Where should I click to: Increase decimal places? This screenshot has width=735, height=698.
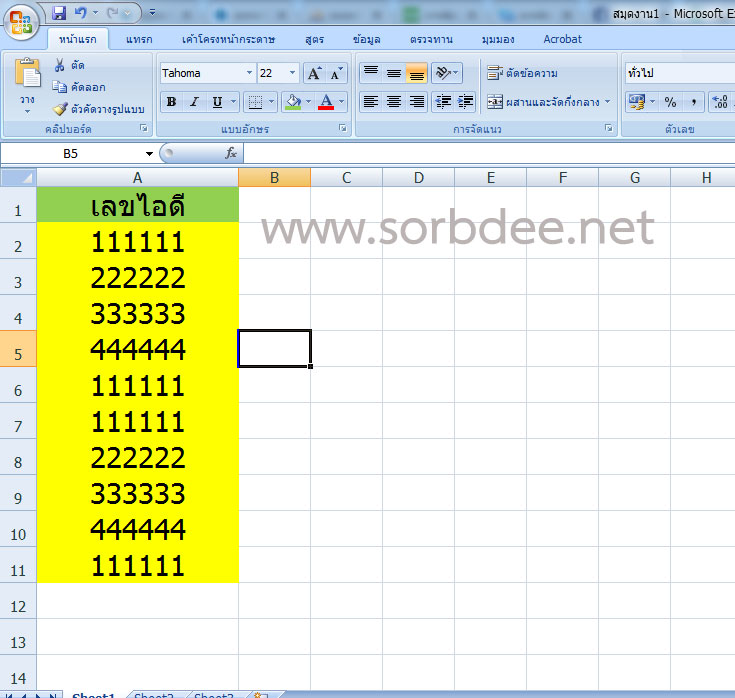coord(720,102)
